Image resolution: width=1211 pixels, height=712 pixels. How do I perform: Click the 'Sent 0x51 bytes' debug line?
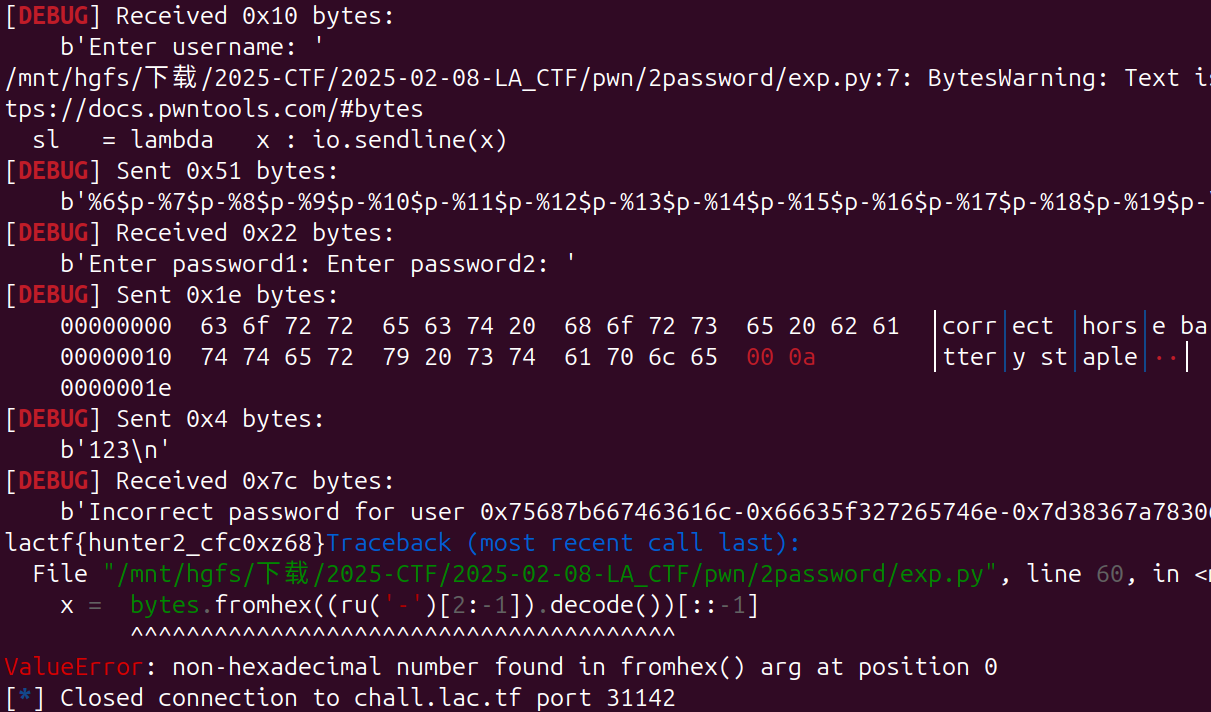pyautogui.click(x=171, y=171)
